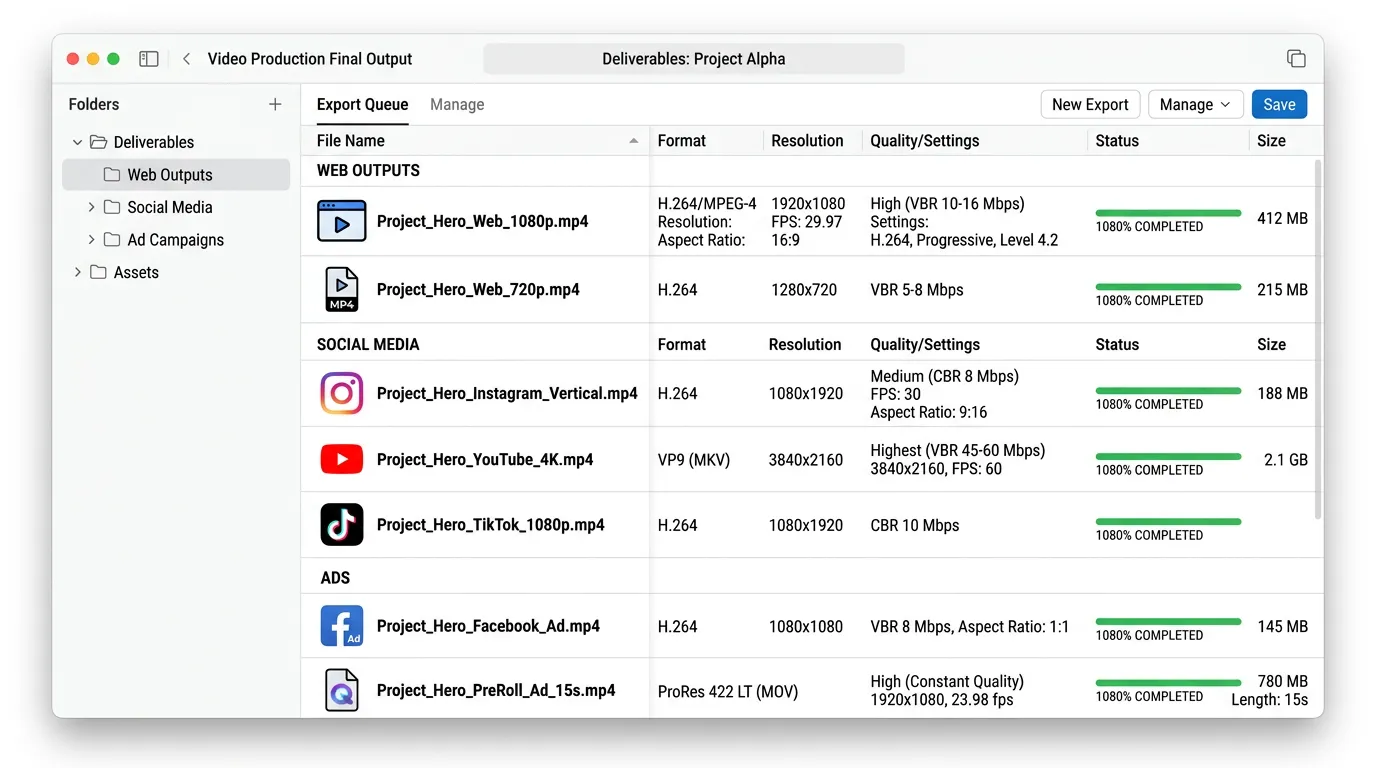Select file Project_Hero_Web_720p.mp4

point(478,289)
